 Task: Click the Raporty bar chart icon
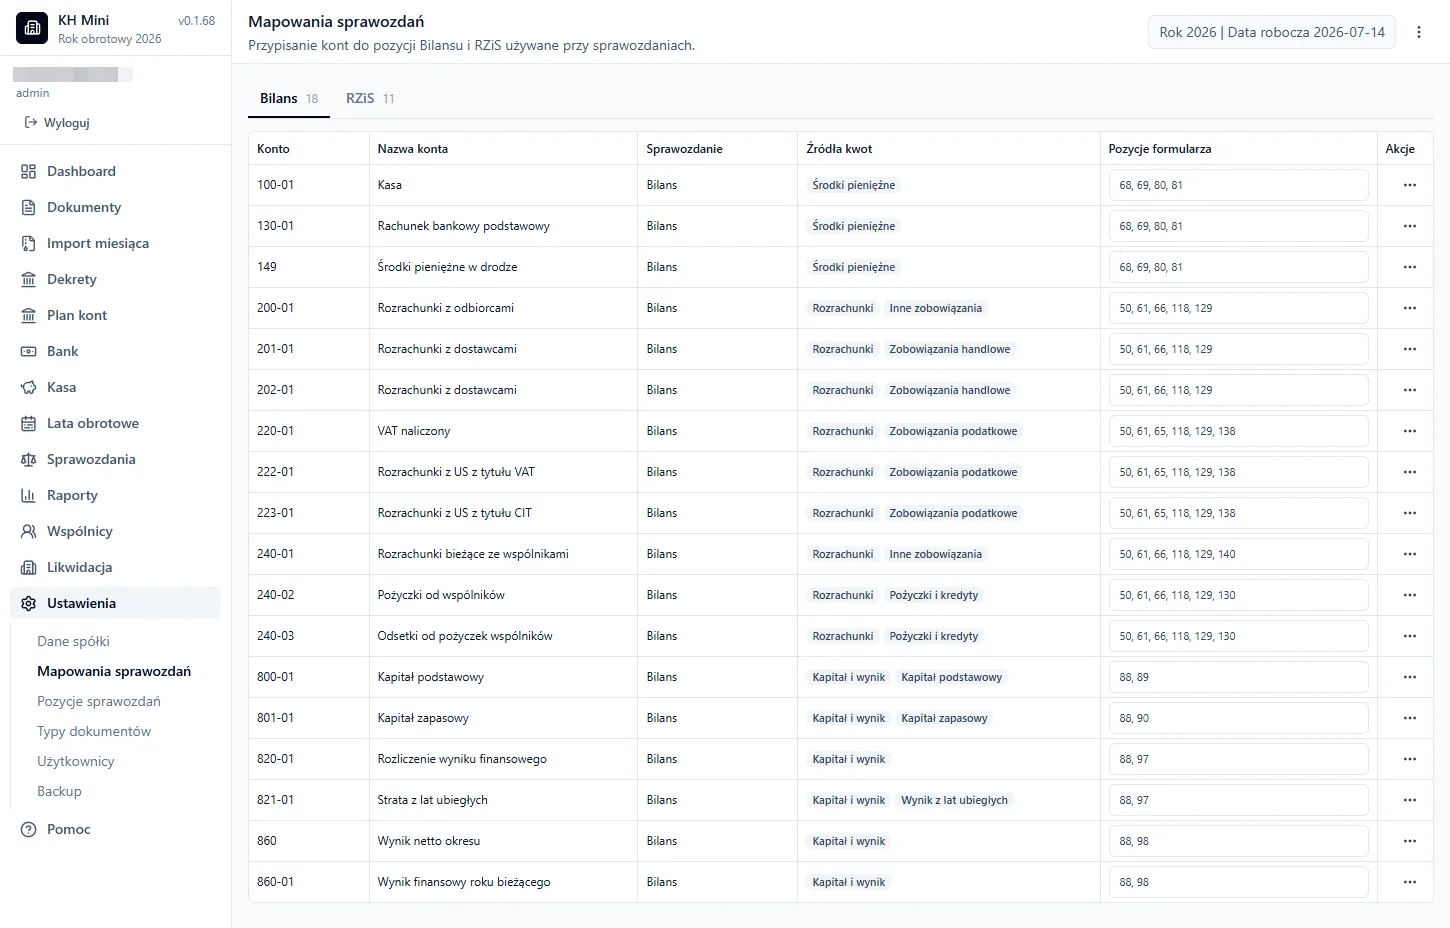tap(28, 495)
